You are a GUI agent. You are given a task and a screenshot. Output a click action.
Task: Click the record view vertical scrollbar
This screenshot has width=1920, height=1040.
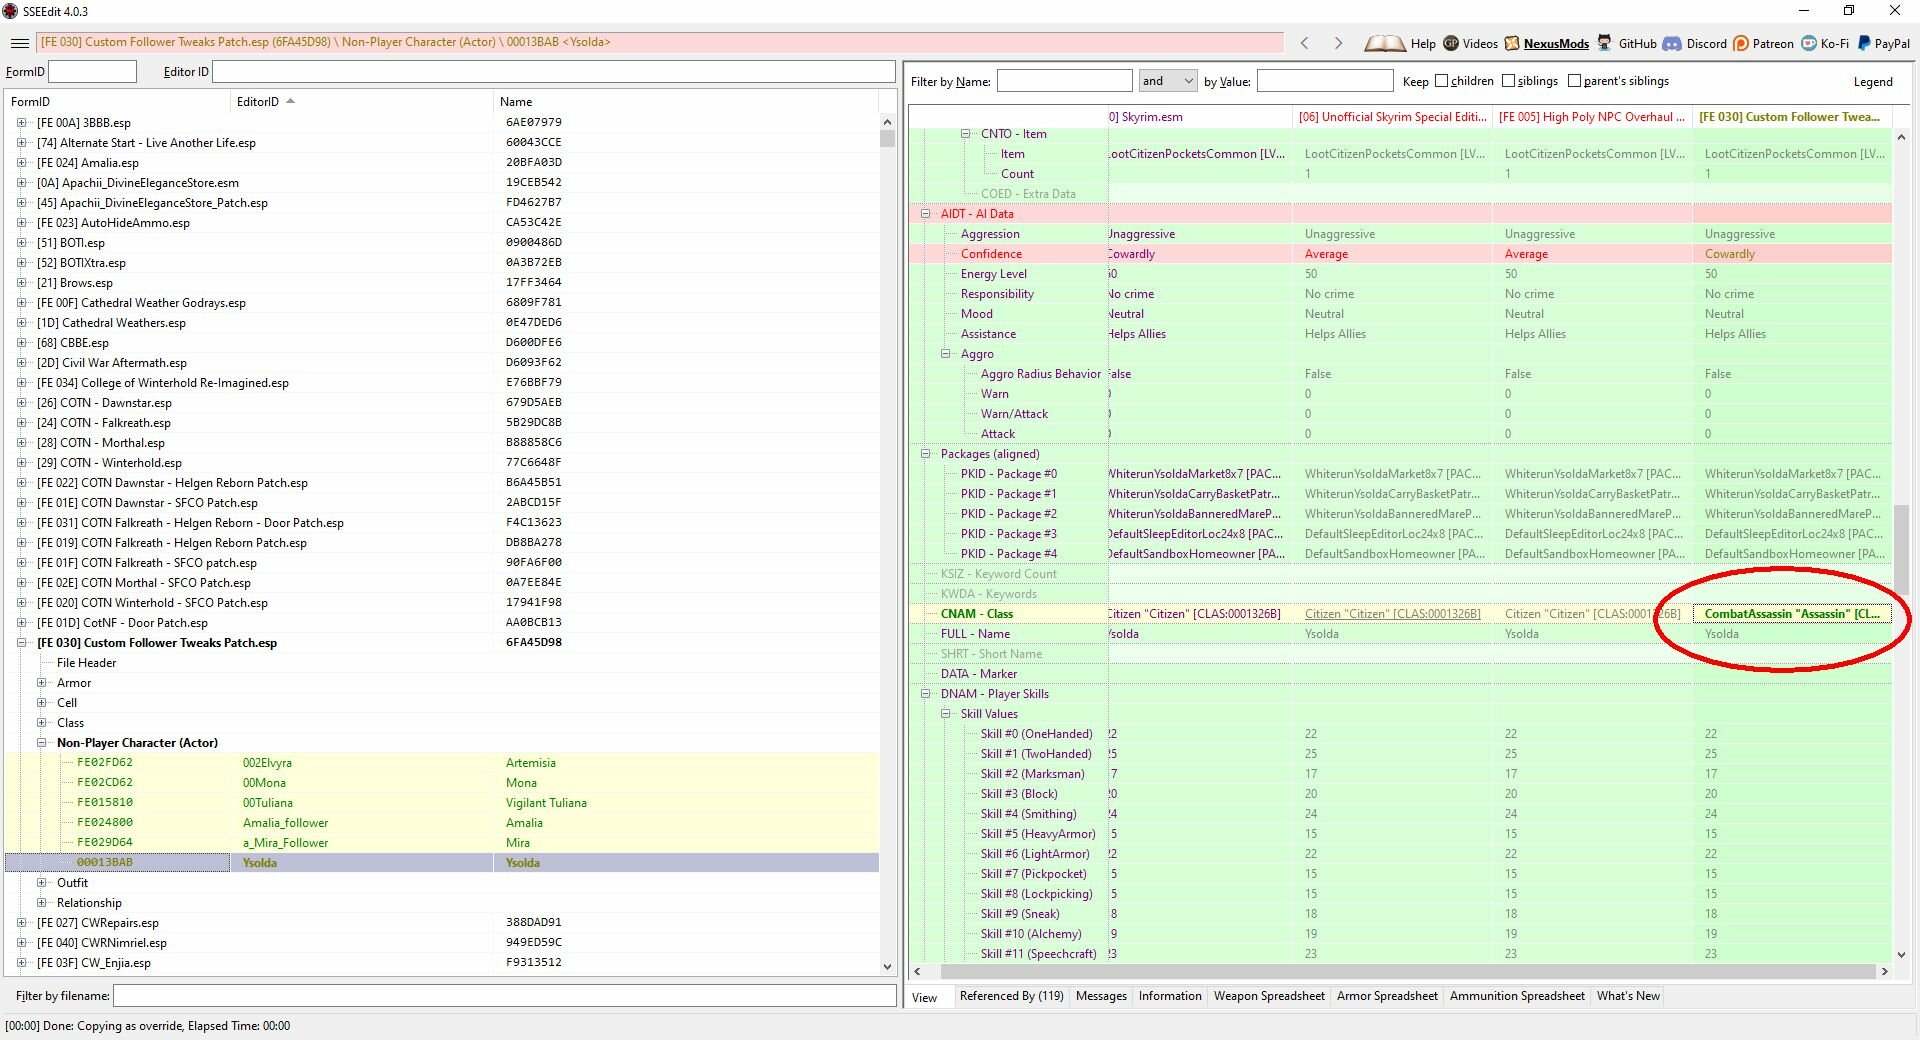(1901, 545)
